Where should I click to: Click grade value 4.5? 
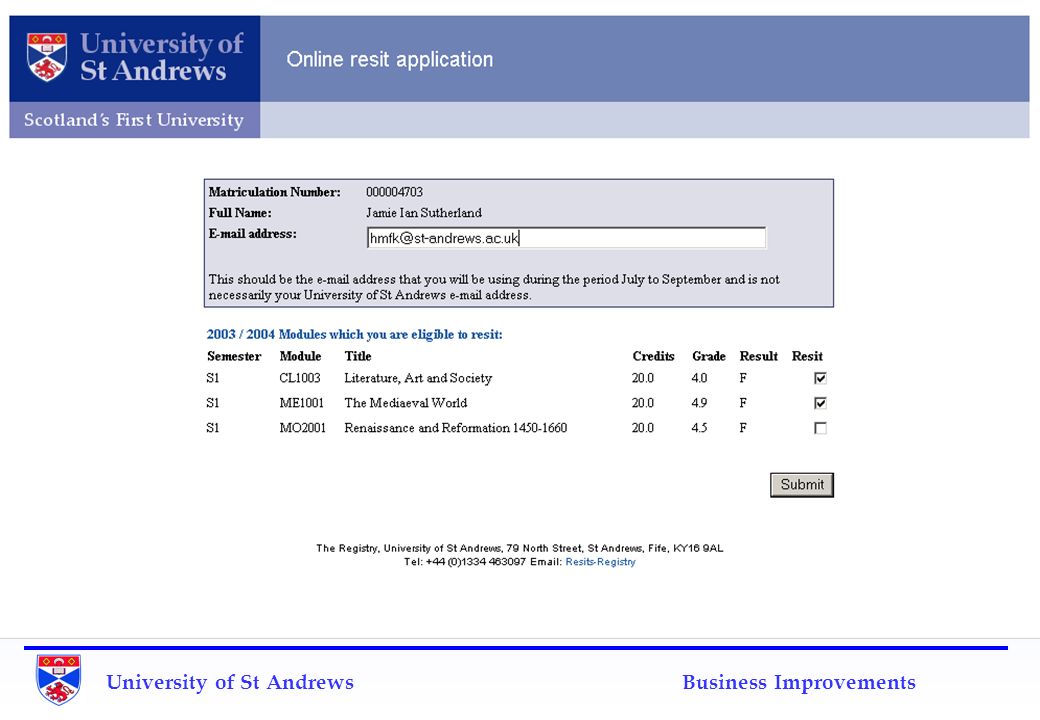[699, 428]
